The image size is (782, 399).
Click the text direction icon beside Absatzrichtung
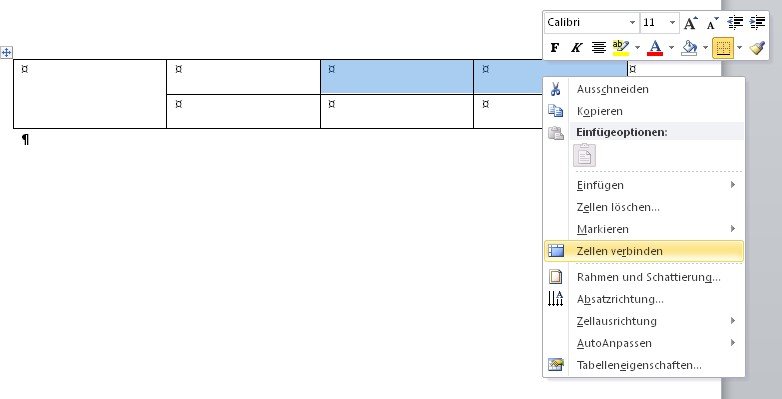pyautogui.click(x=556, y=299)
